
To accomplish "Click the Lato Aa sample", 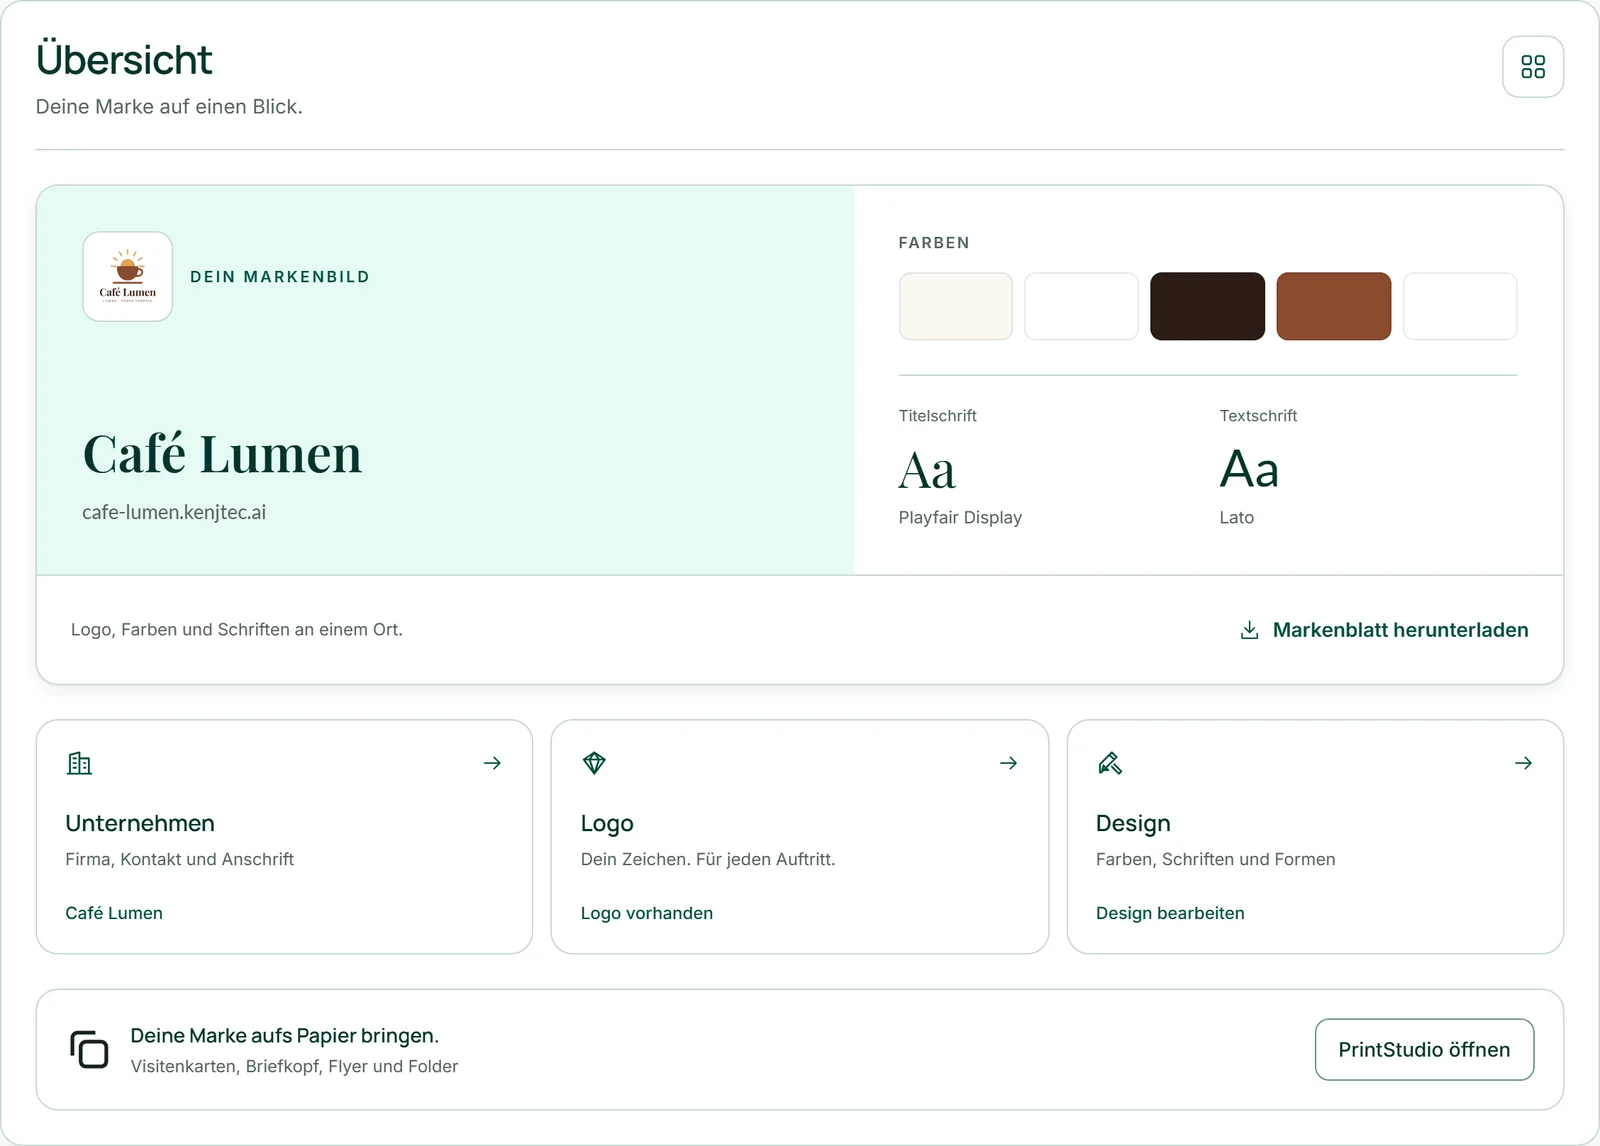I will point(1249,469).
